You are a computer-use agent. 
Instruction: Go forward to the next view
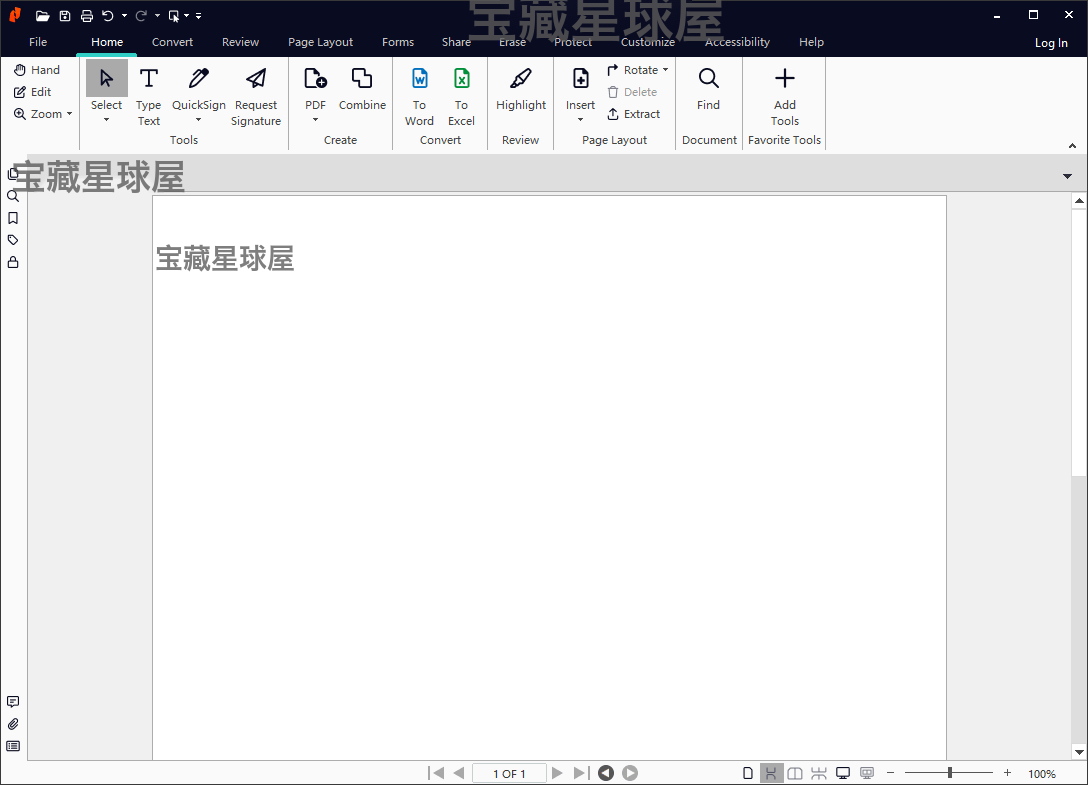(x=630, y=773)
